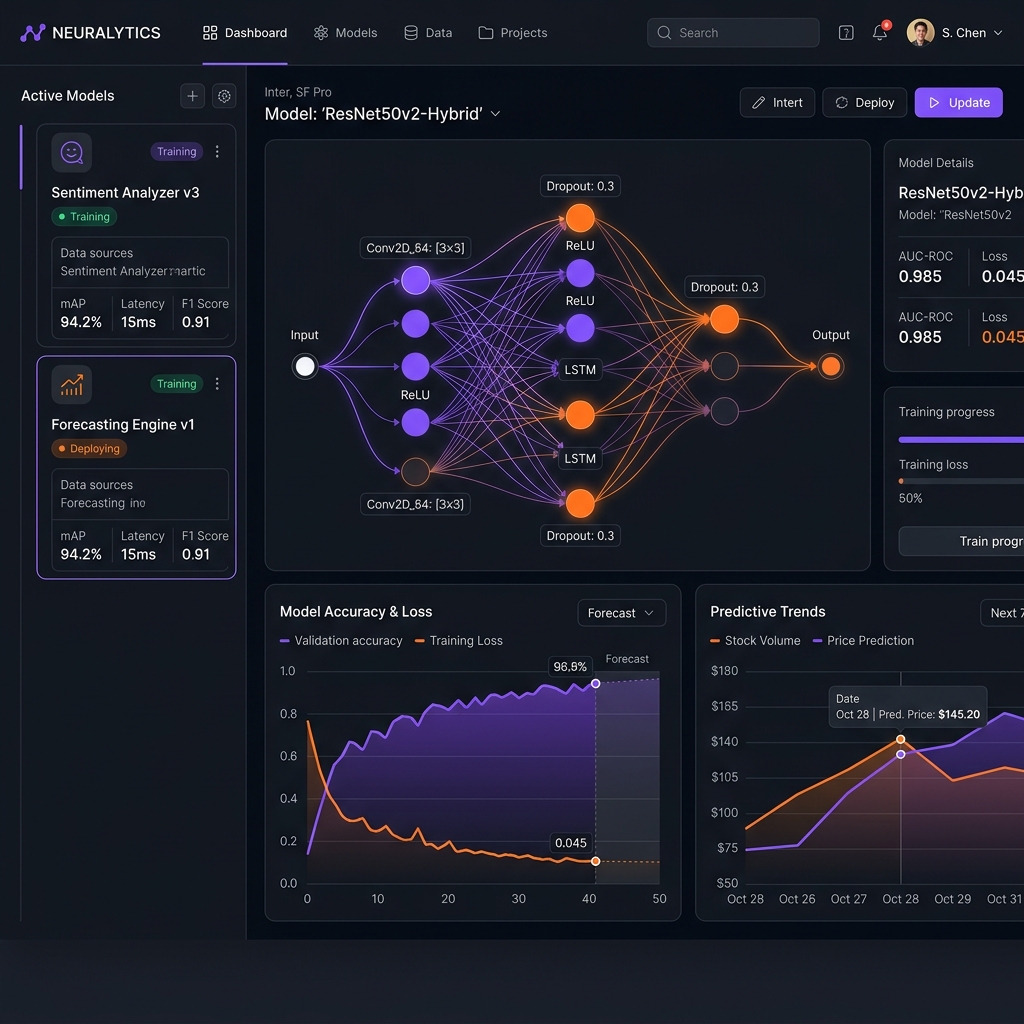Expand the S. Chen account menu chevron
The height and width of the screenshot is (1024, 1024).
[998, 33]
